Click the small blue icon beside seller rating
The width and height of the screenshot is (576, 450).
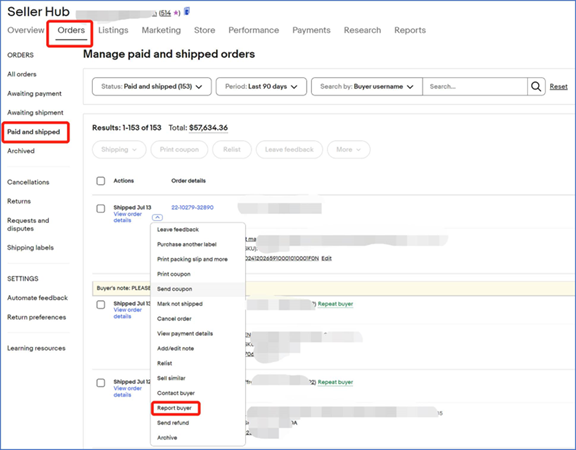tap(187, 11)
